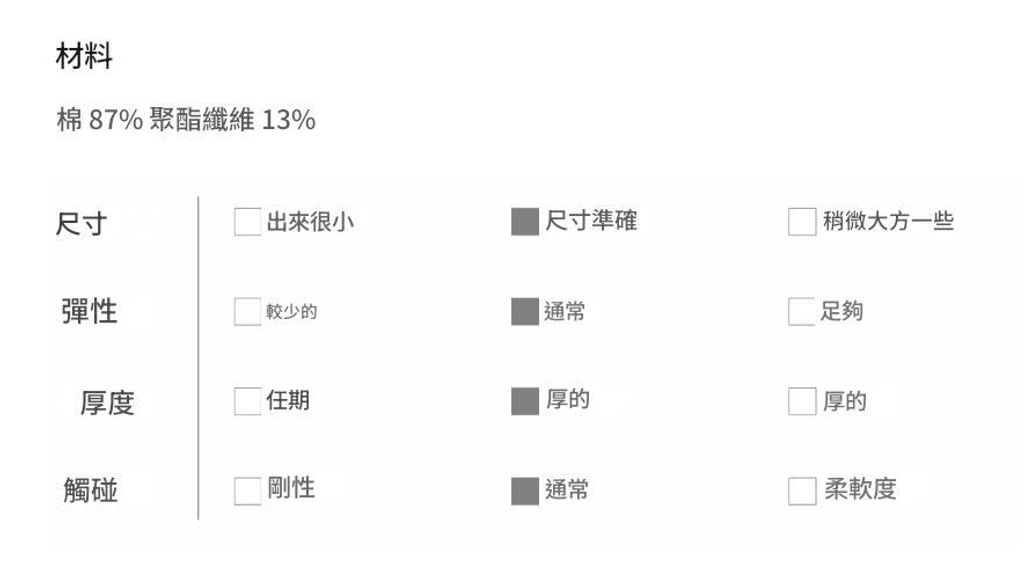The width and height of the screenshot is (1024, 566).
Task: Click the 觸碰 row label
Action: 90,491
